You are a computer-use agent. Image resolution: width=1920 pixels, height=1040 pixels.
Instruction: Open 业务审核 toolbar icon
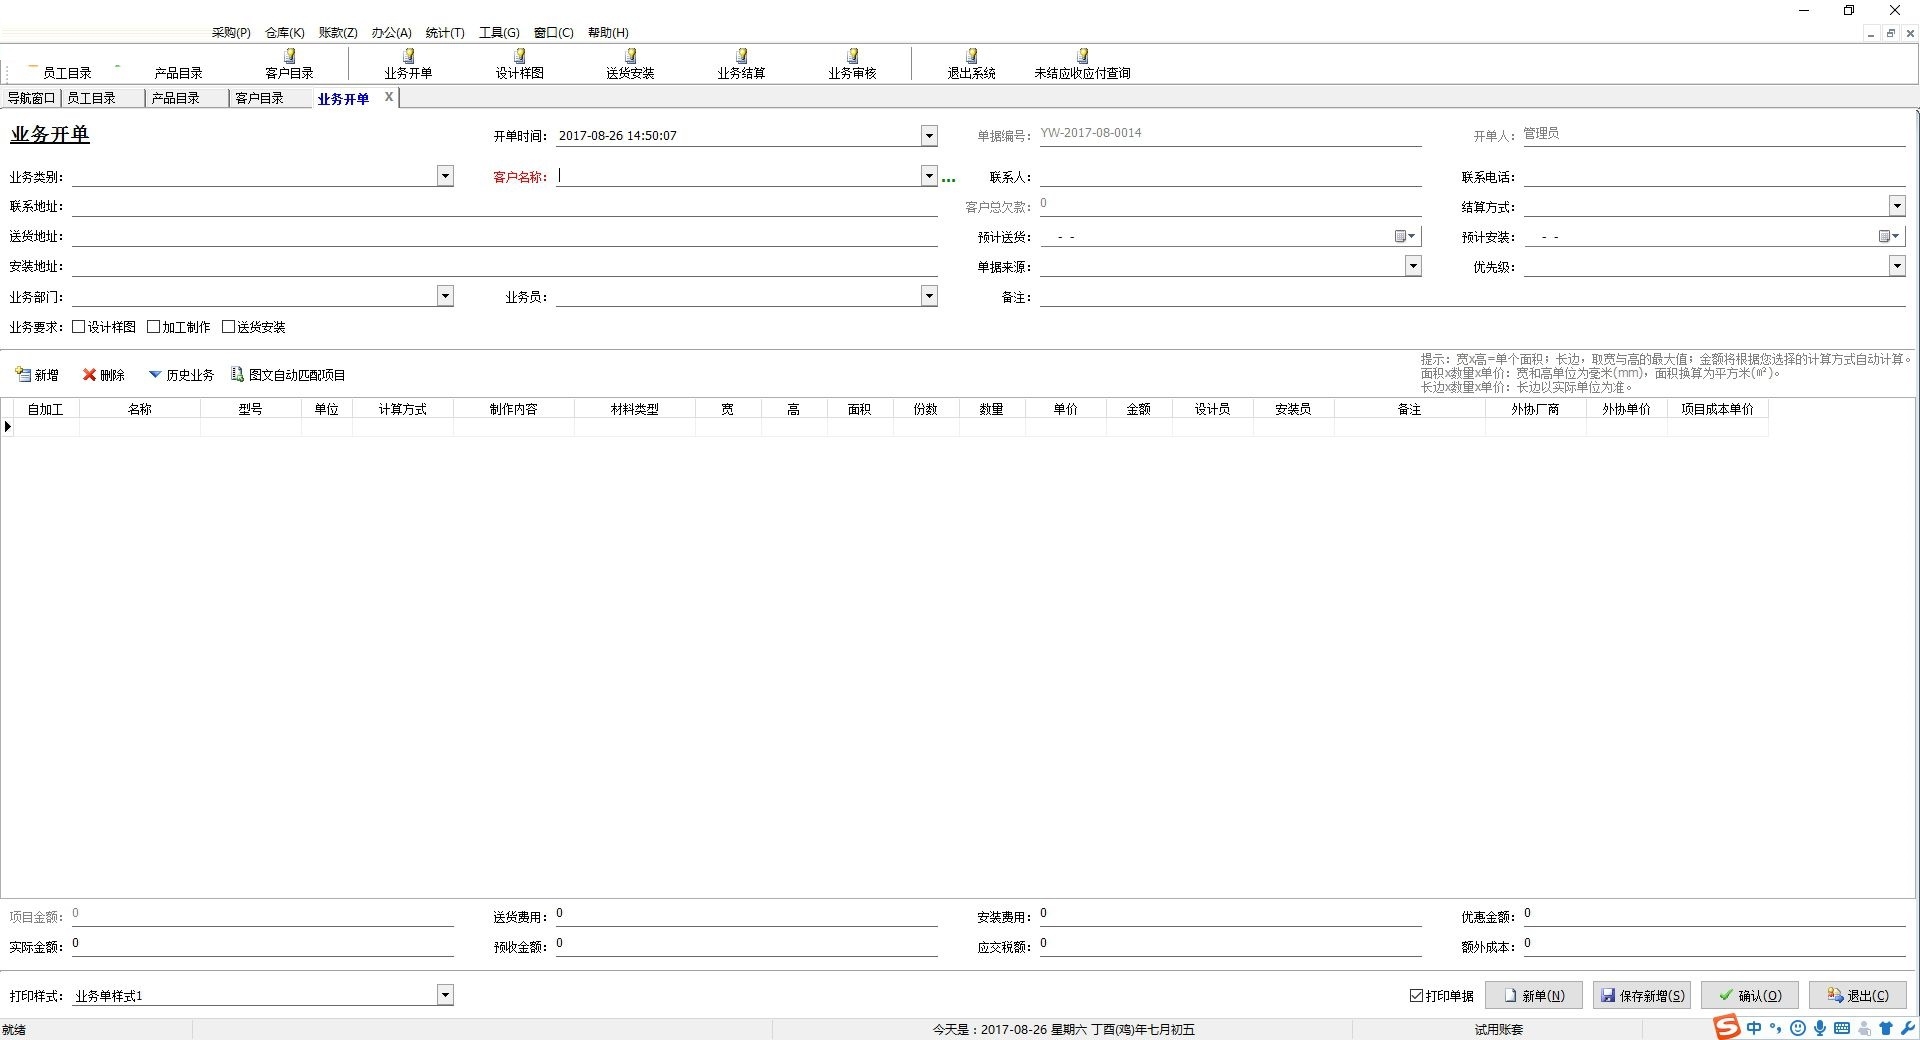[852, 64]
